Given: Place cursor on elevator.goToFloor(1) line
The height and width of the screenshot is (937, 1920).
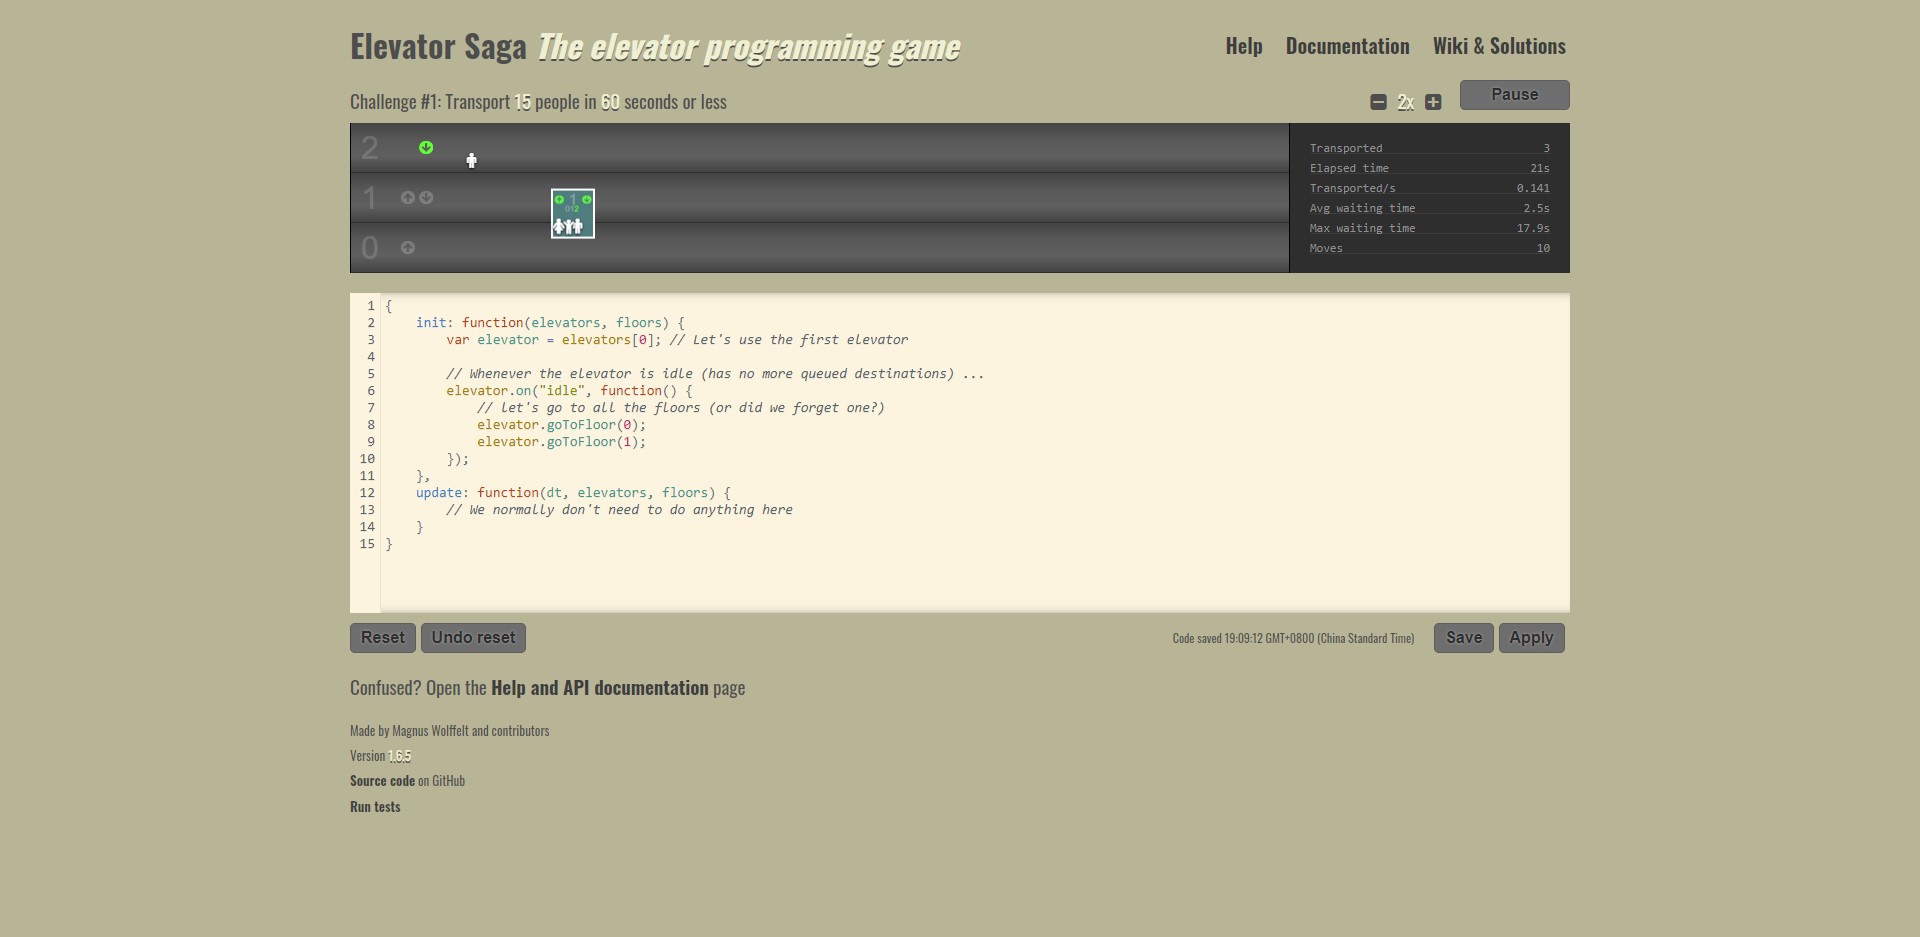Looking at the screenshot, I should click(x=561, y=442).
